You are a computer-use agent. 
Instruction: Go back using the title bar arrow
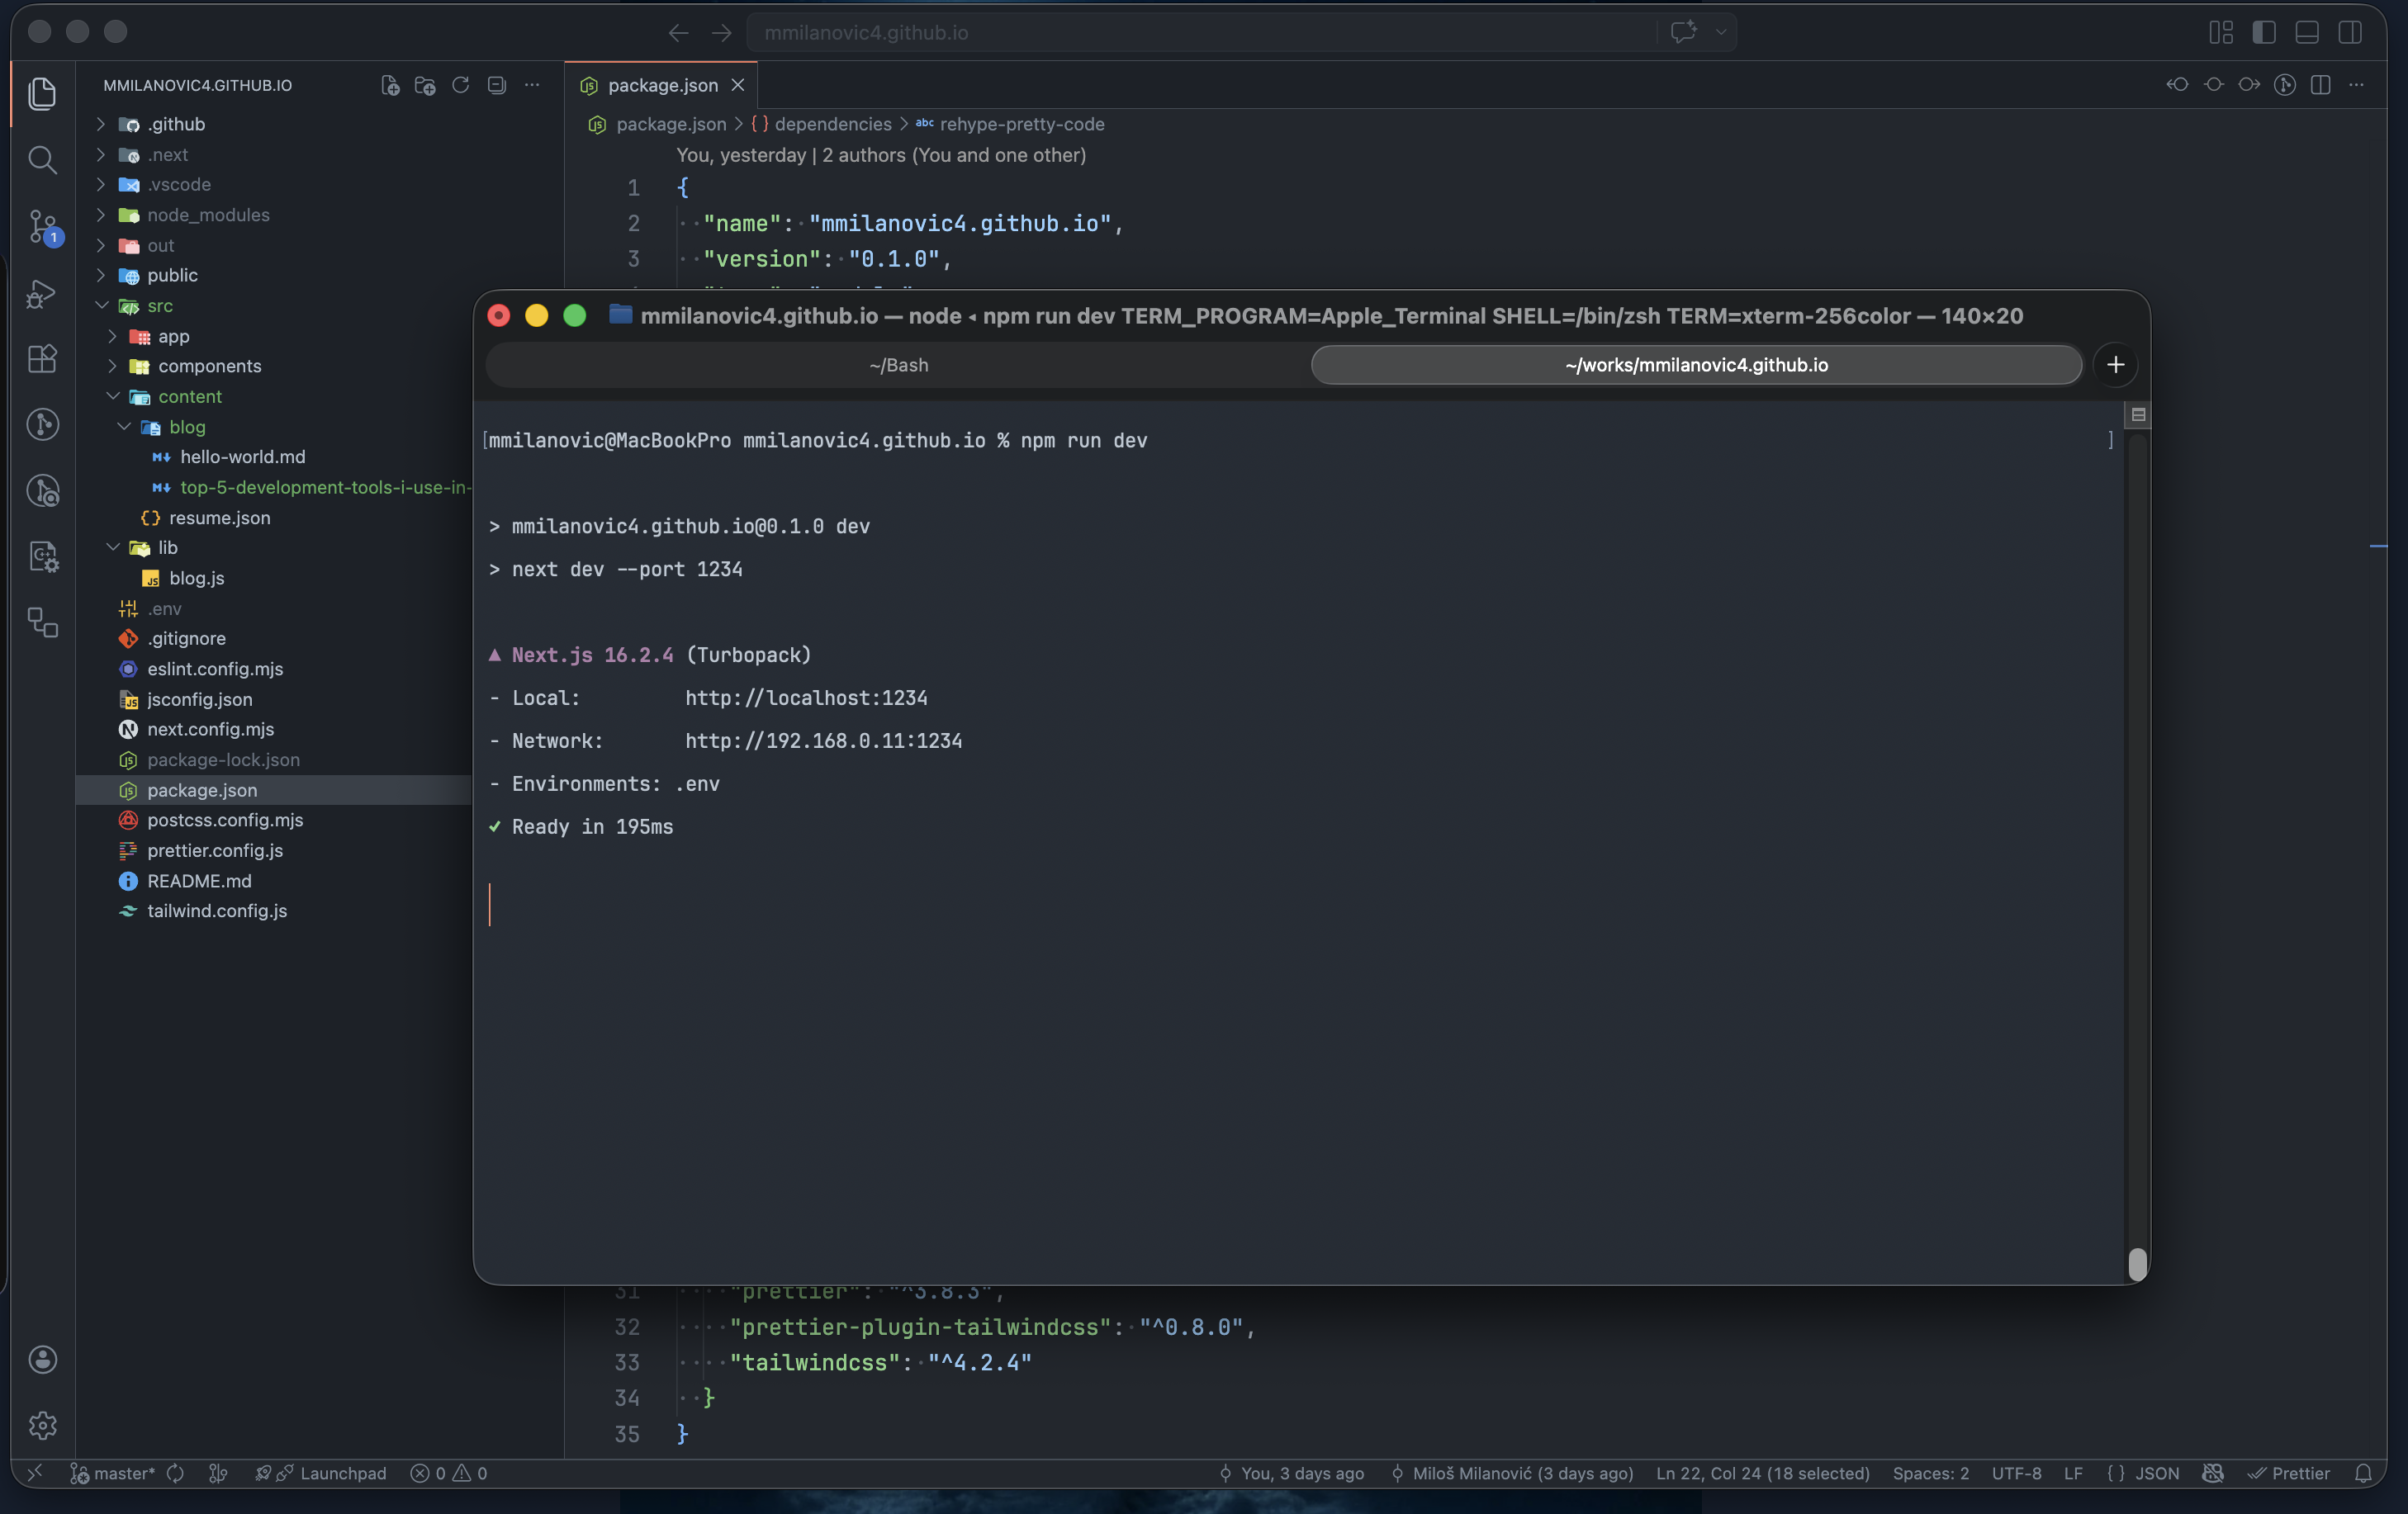[x=679, y=33]
